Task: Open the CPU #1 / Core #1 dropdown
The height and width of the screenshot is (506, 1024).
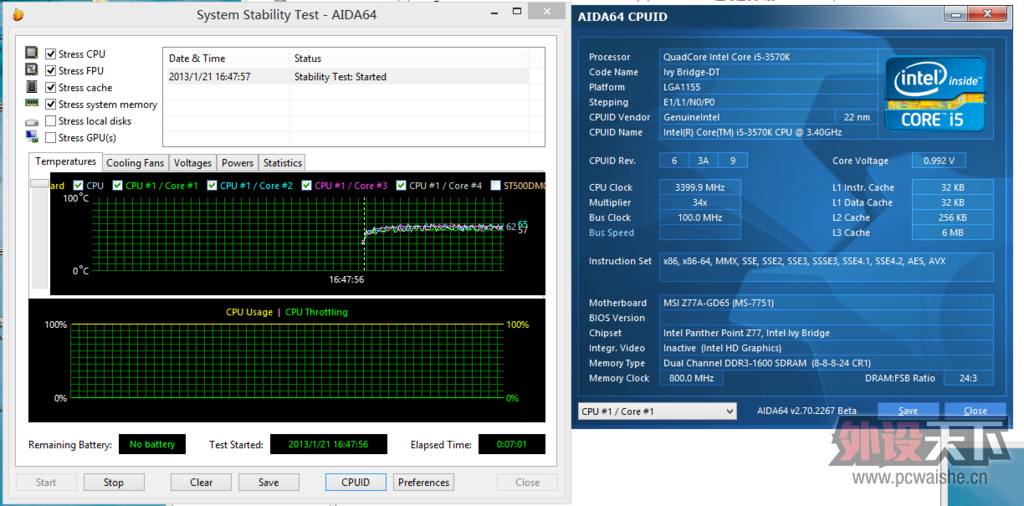Action: pyautogui.click(x=657, y=411)
